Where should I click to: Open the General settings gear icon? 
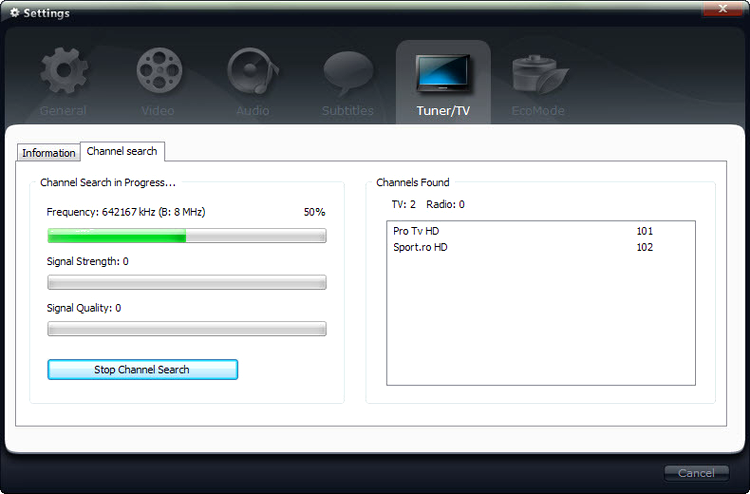coord(63,73)
